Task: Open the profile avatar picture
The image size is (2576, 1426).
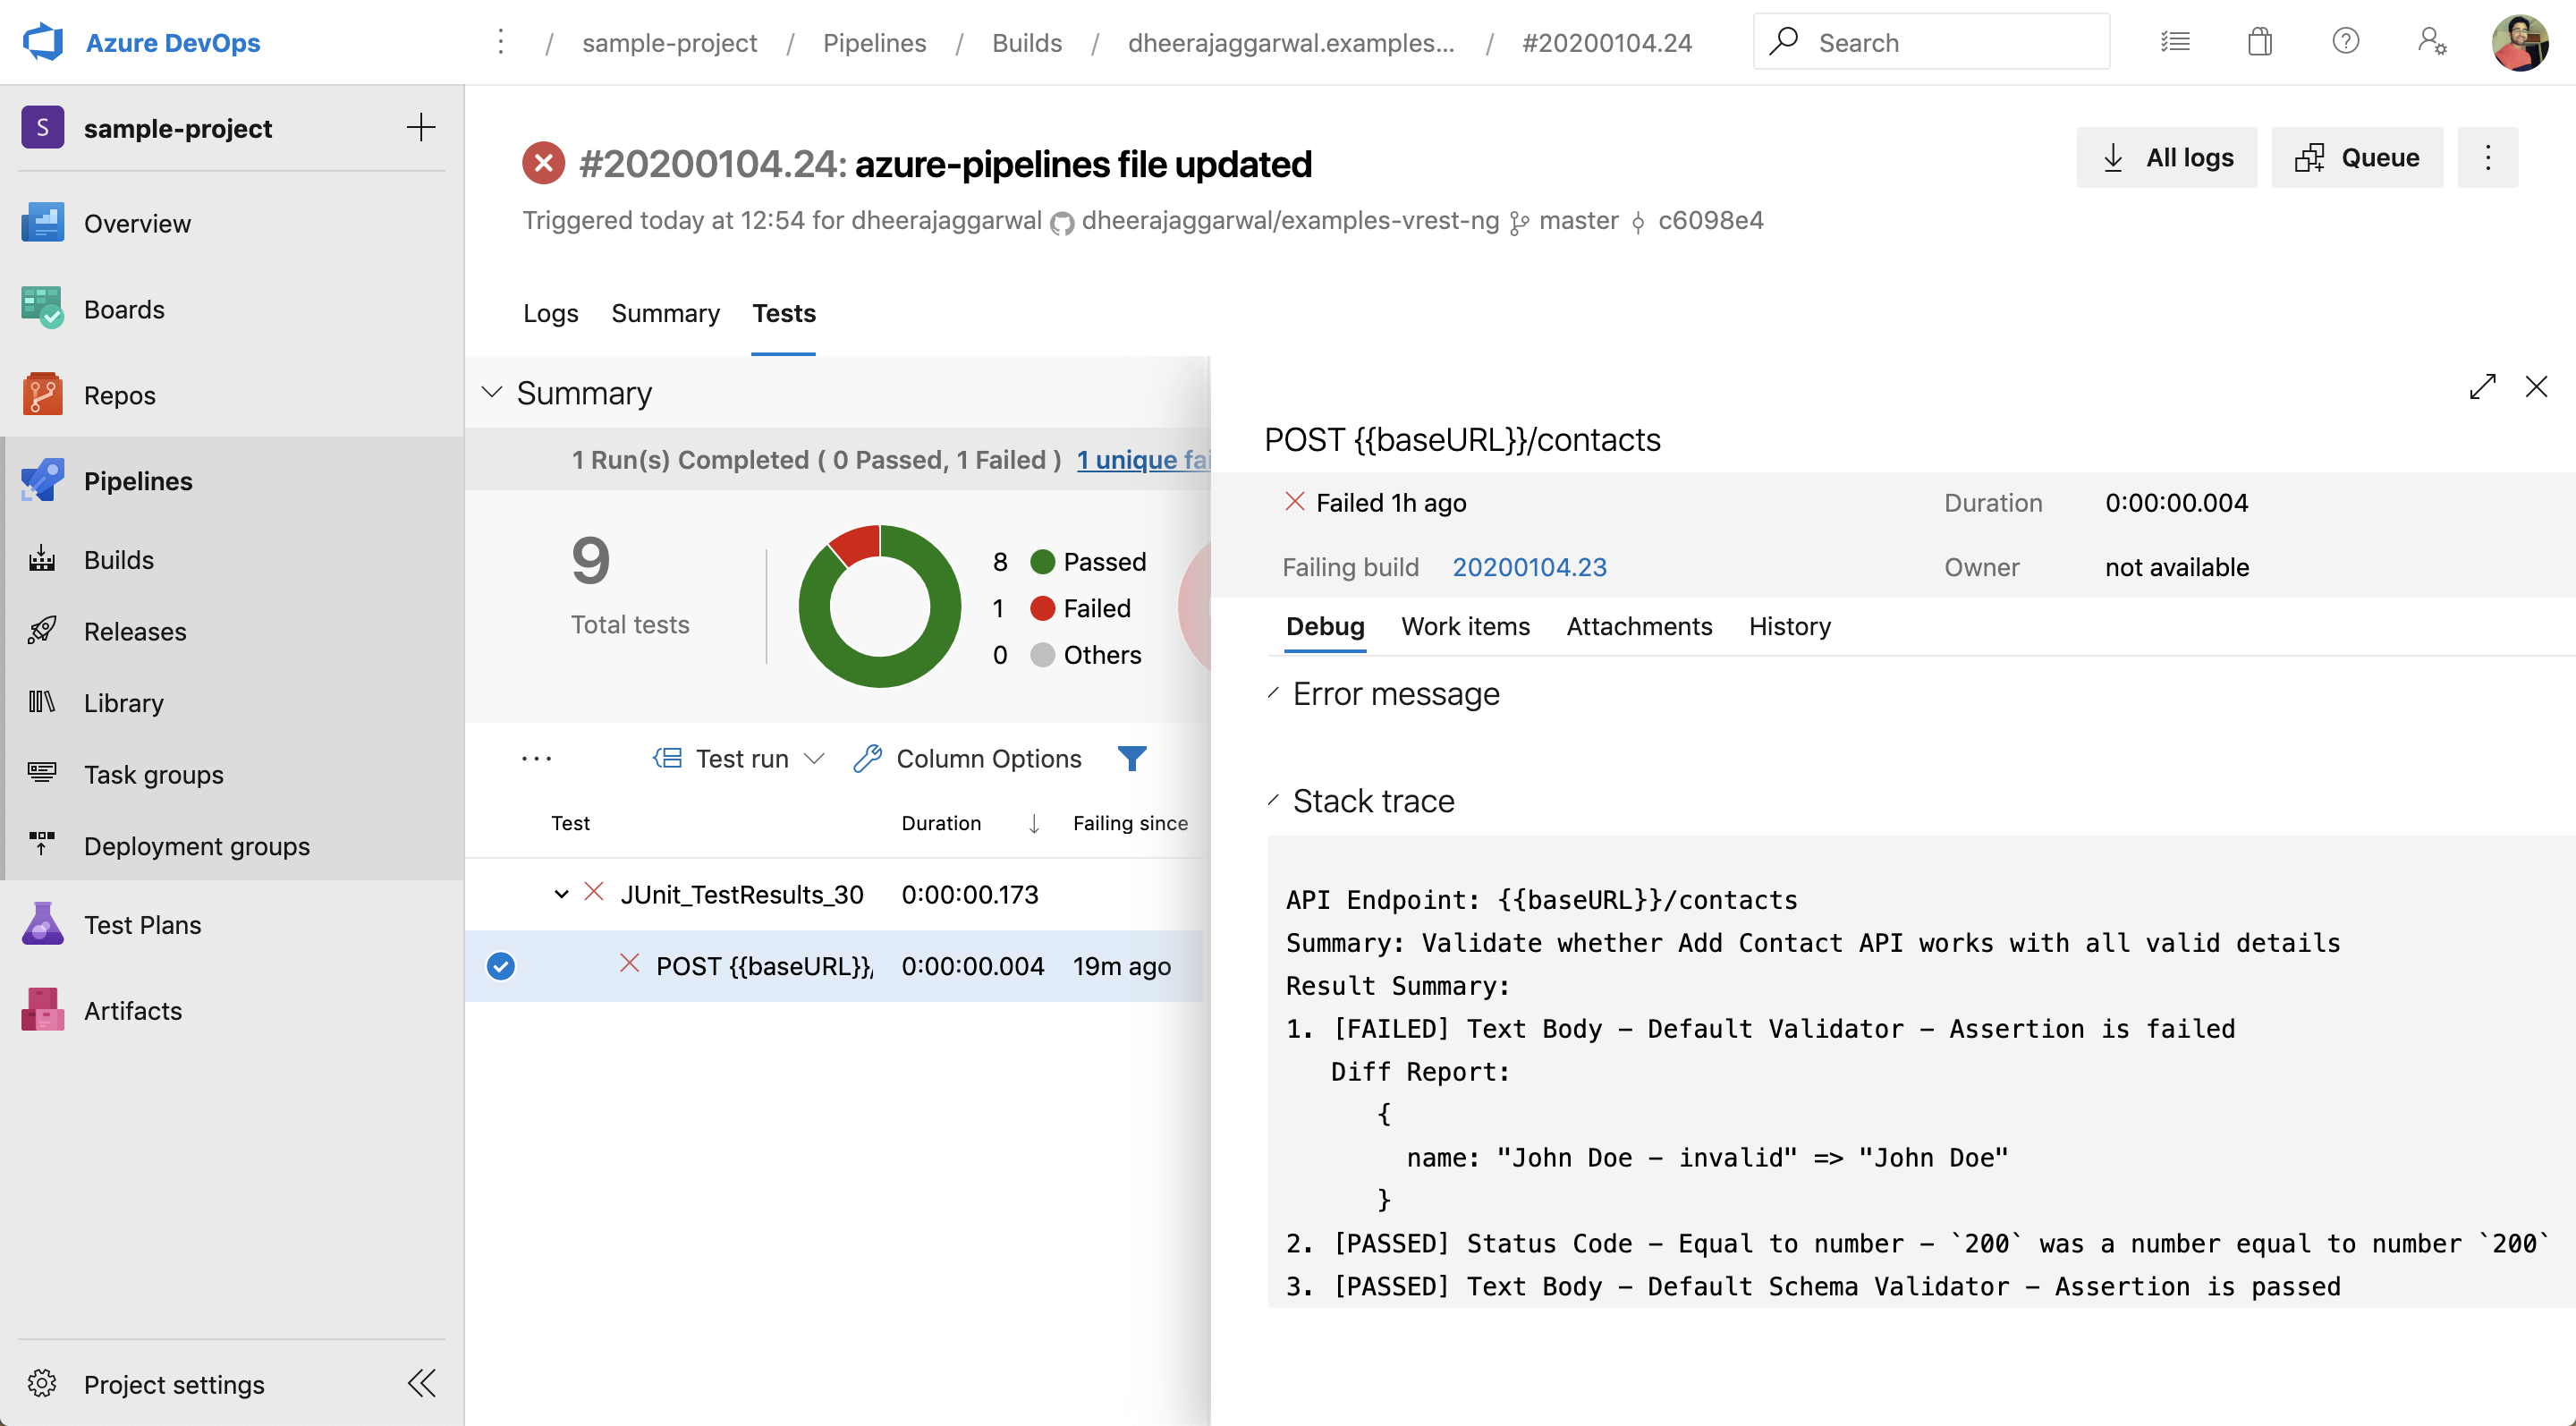Action: (2520, 42)
